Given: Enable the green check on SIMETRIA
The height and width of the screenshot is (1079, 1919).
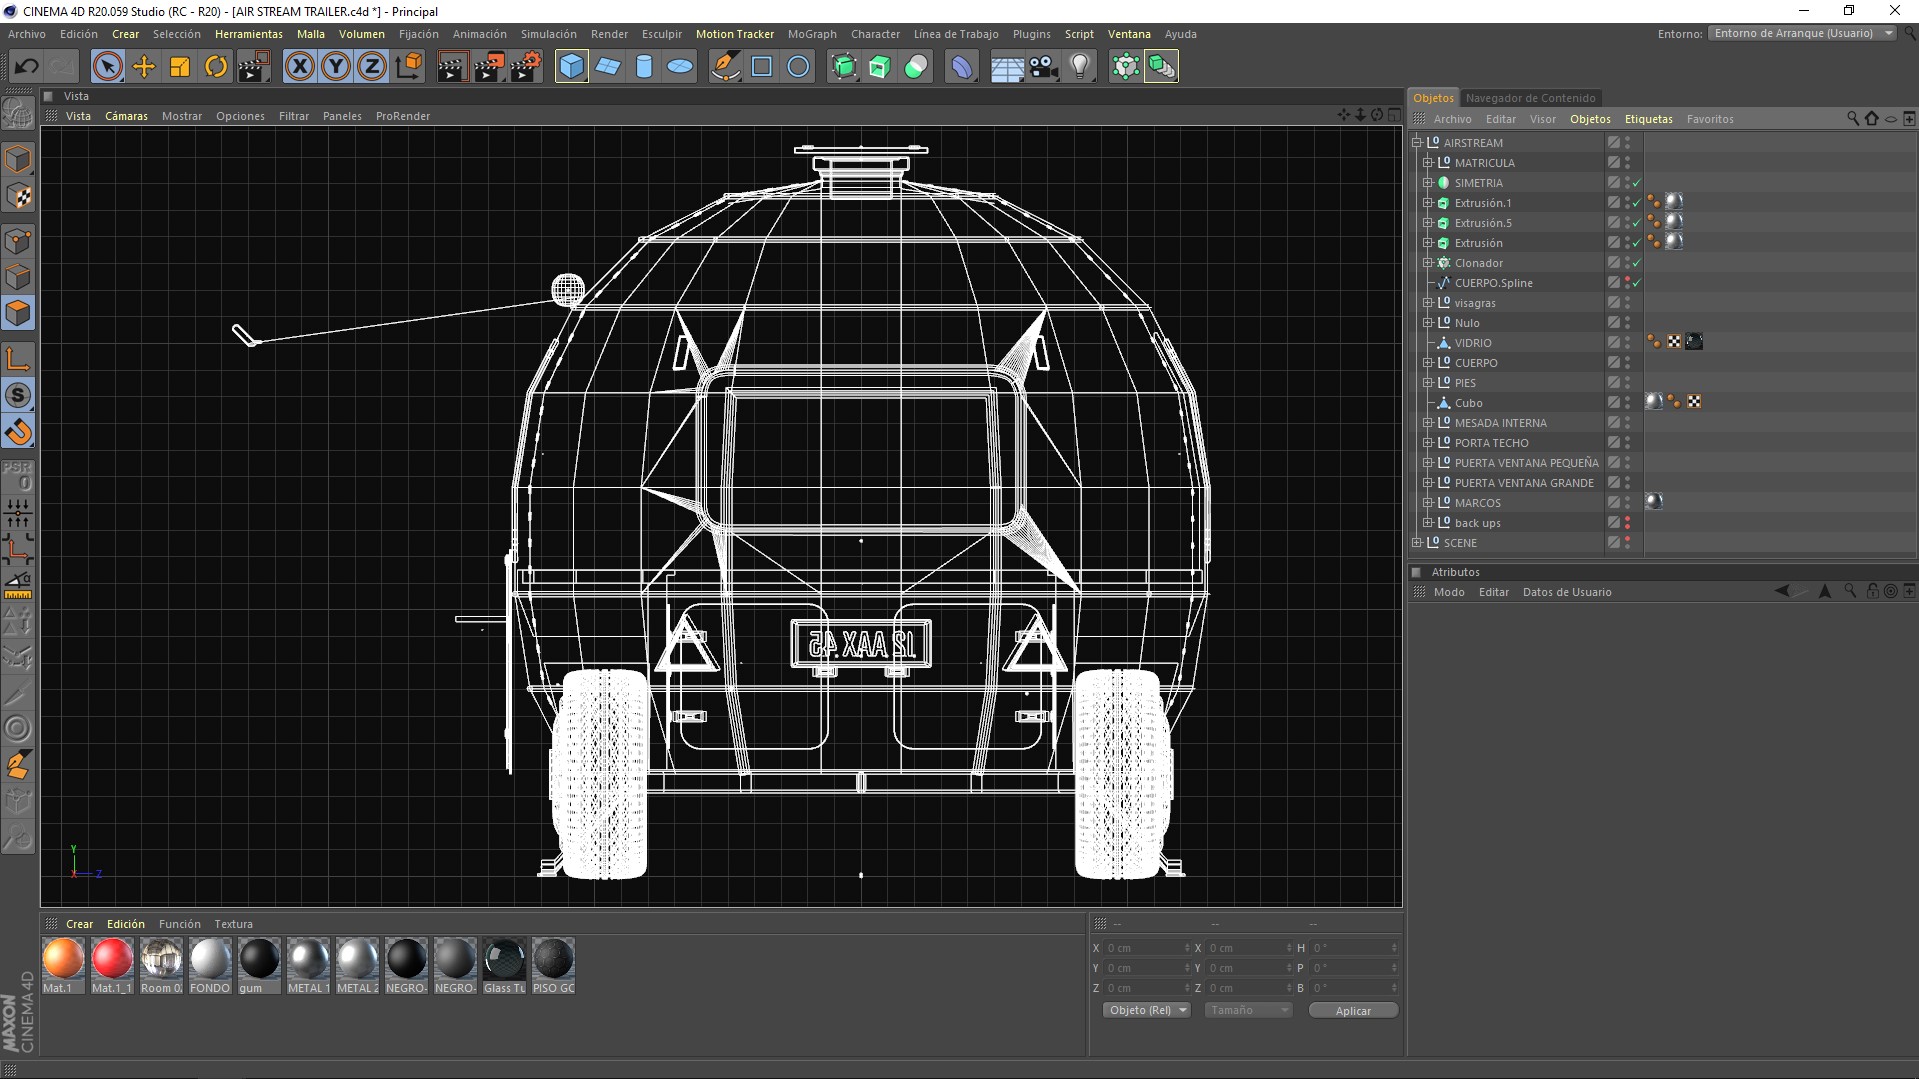Looking at the screenshot, I should click(1636, 183).
